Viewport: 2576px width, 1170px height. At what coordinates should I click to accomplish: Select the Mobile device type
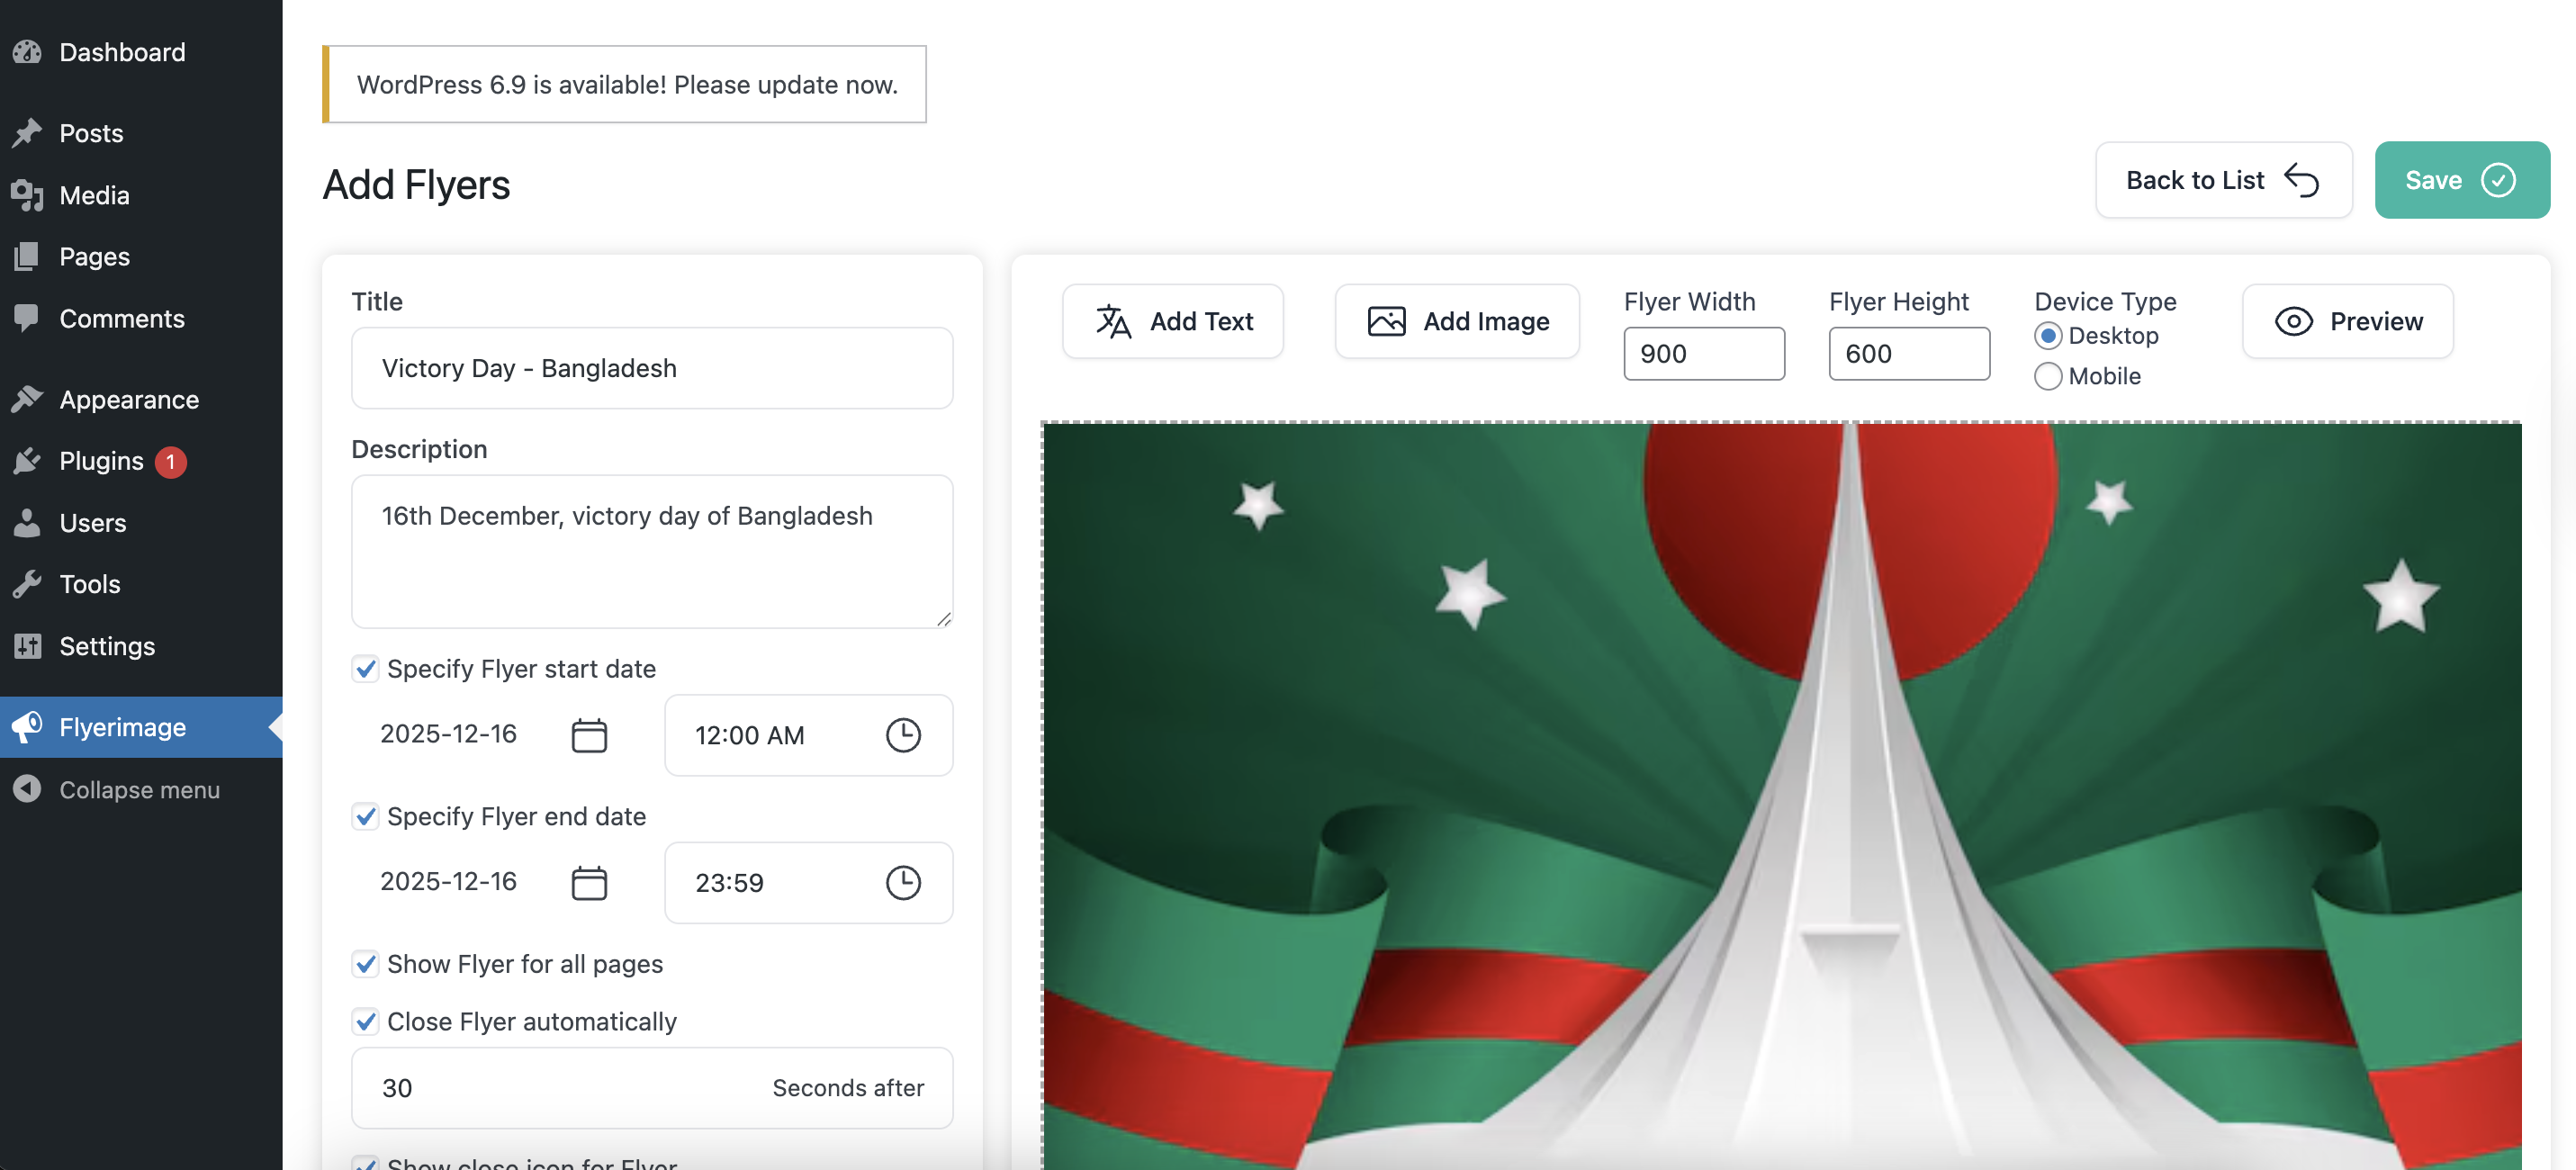pos(2048,376)
